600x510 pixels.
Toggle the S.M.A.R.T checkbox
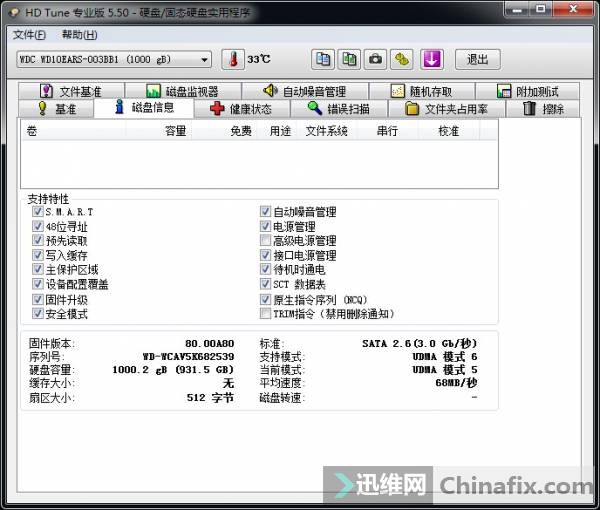tap(38, 211)
